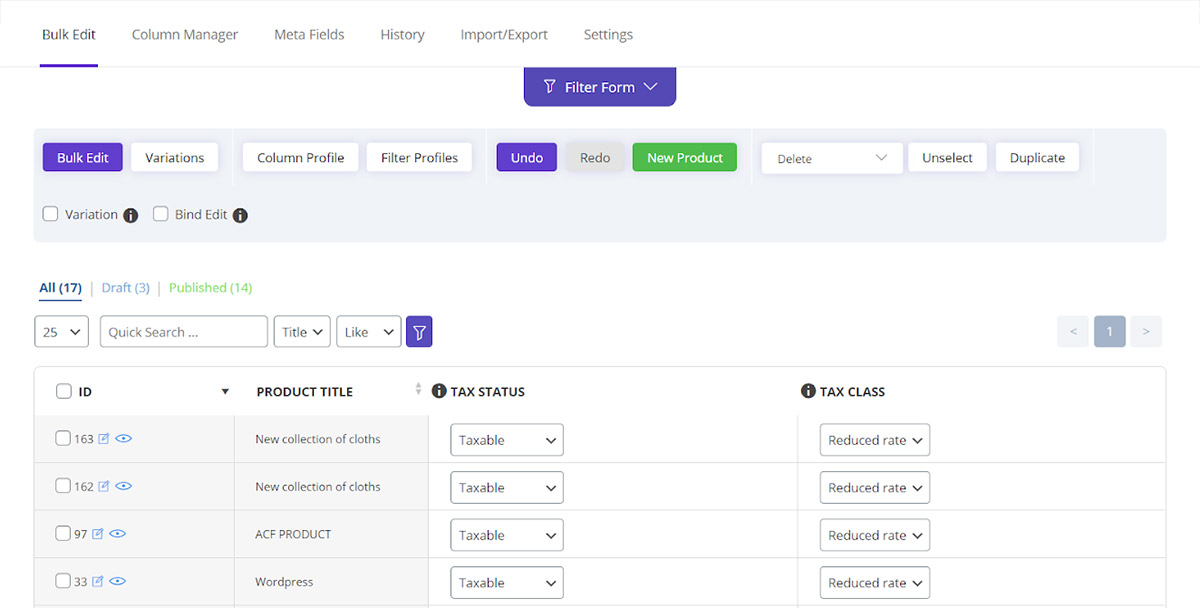Switch to the History tab
The height and width of the screenshot is (608, 1200).
click(x=402, y=34)
